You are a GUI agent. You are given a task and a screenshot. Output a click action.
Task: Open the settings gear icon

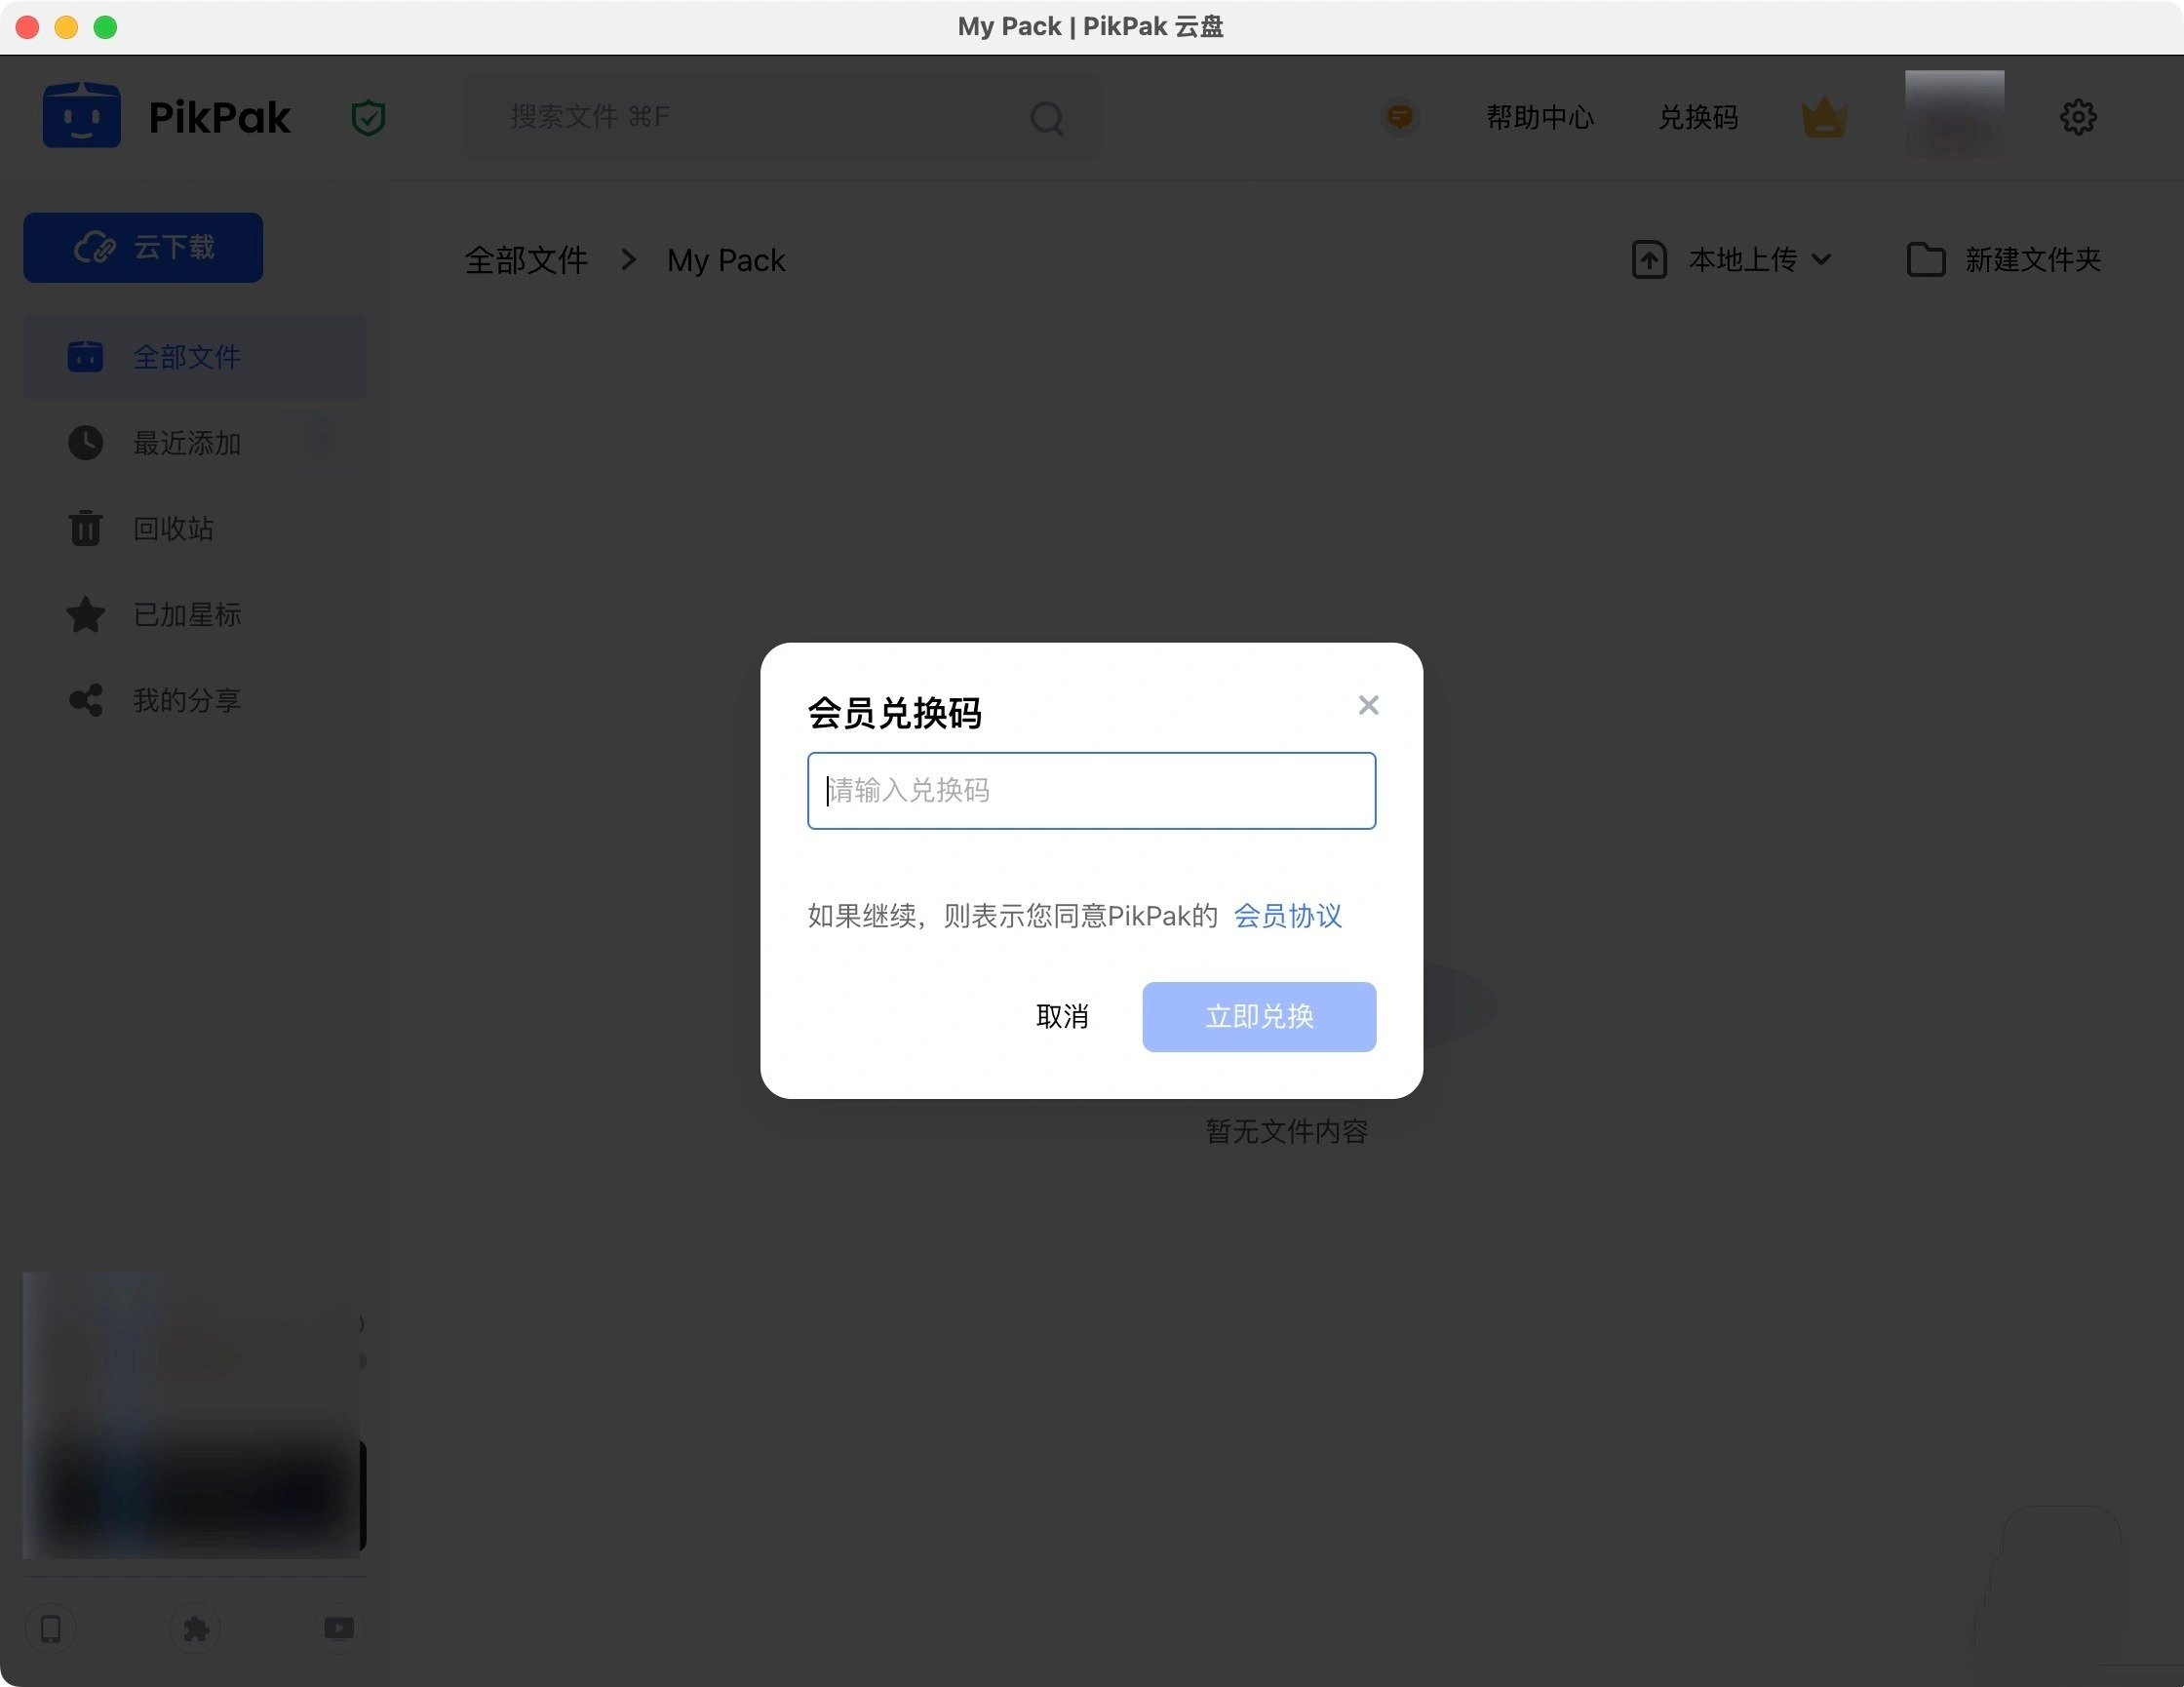coord(2078,116)
